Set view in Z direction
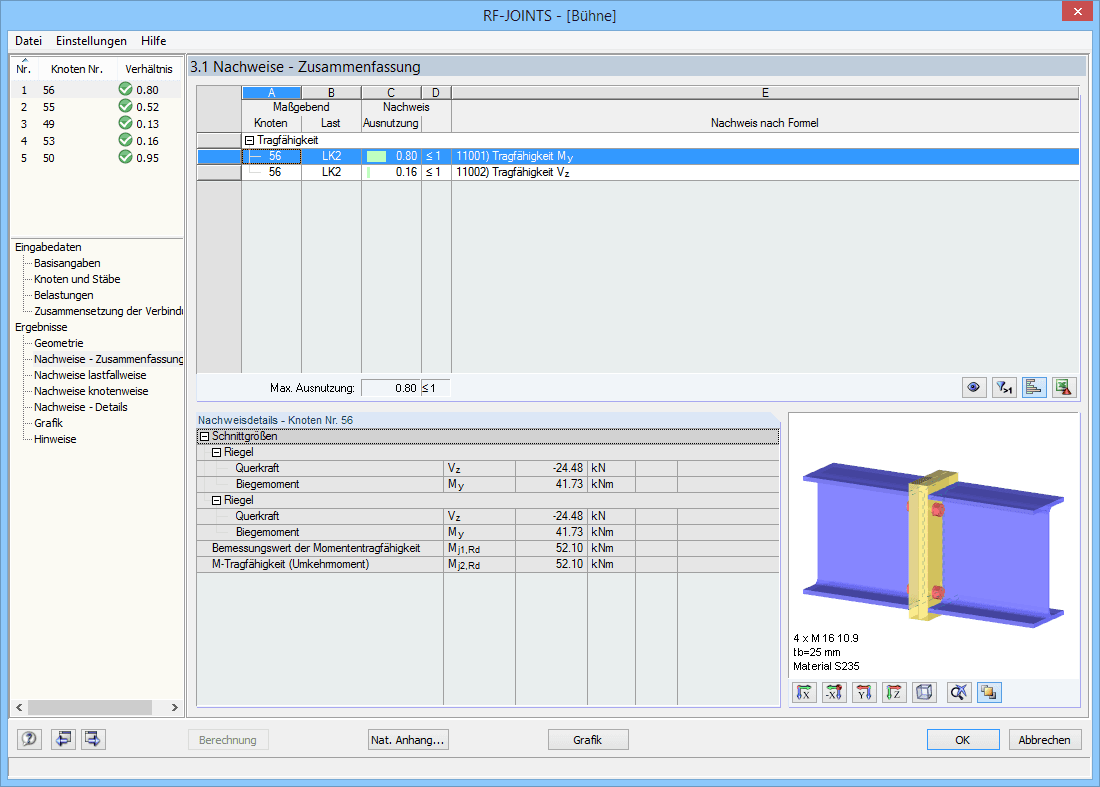This screenshot has height=787, width=1100. (894, 692)
